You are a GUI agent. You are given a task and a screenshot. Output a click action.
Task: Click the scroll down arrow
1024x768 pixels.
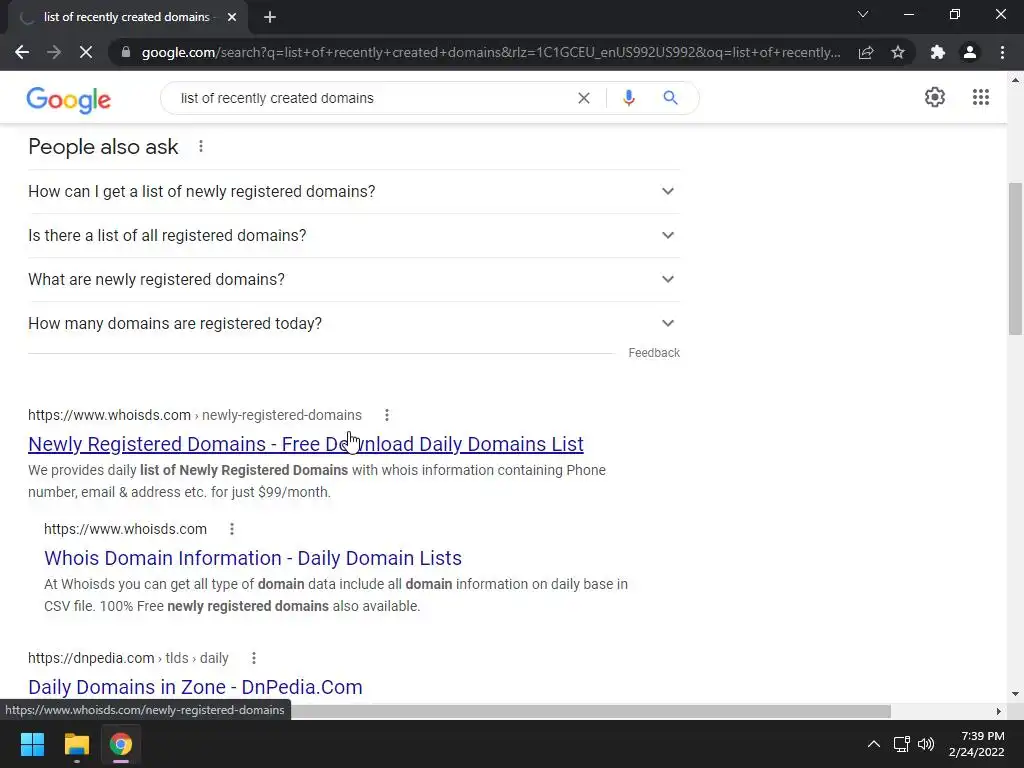tap(1016, 694)
